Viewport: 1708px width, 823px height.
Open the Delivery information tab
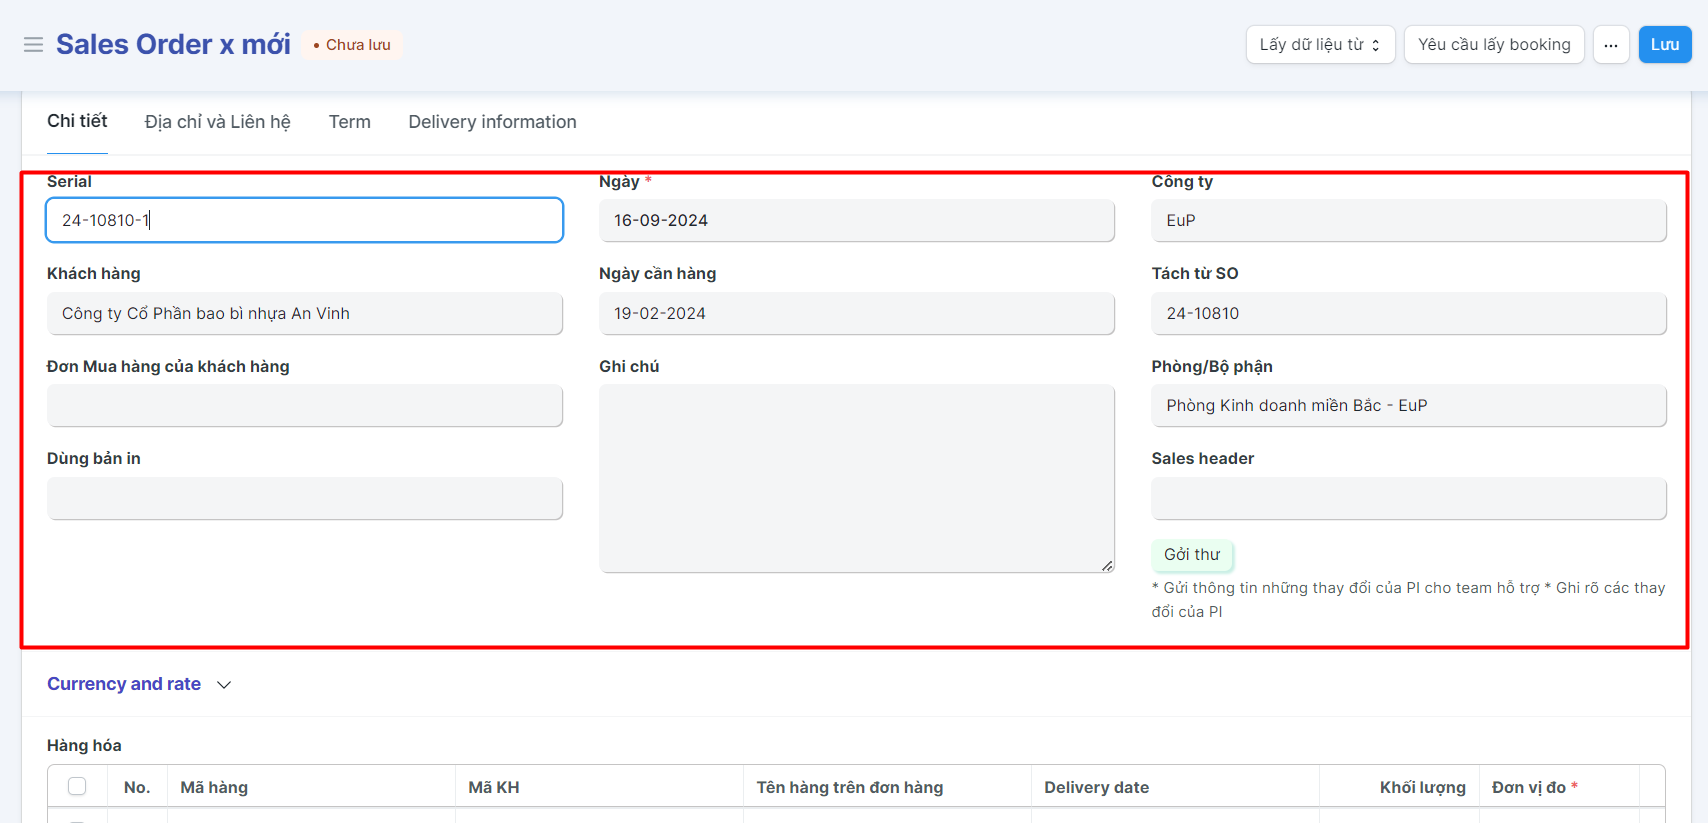(x=492, y=122)
